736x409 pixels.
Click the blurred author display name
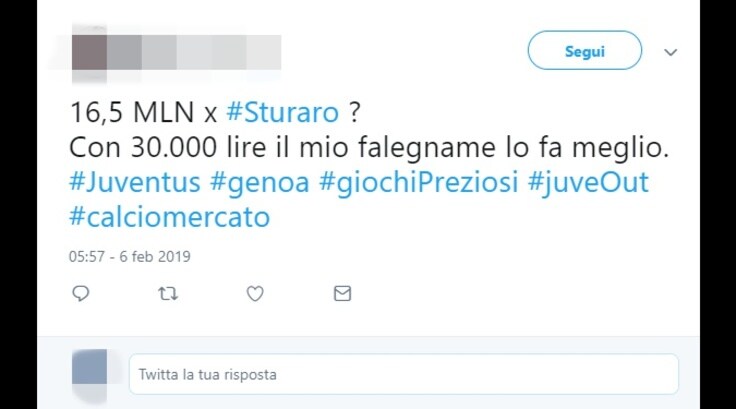click(x=194, y=52)
